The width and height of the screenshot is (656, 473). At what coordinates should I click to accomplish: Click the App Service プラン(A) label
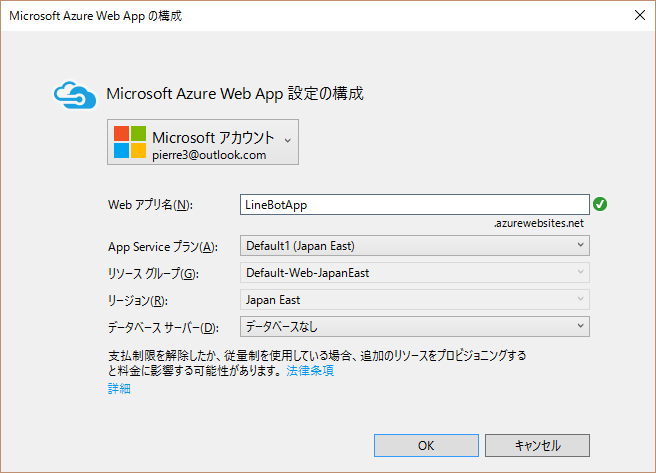(x=163, y=247)
